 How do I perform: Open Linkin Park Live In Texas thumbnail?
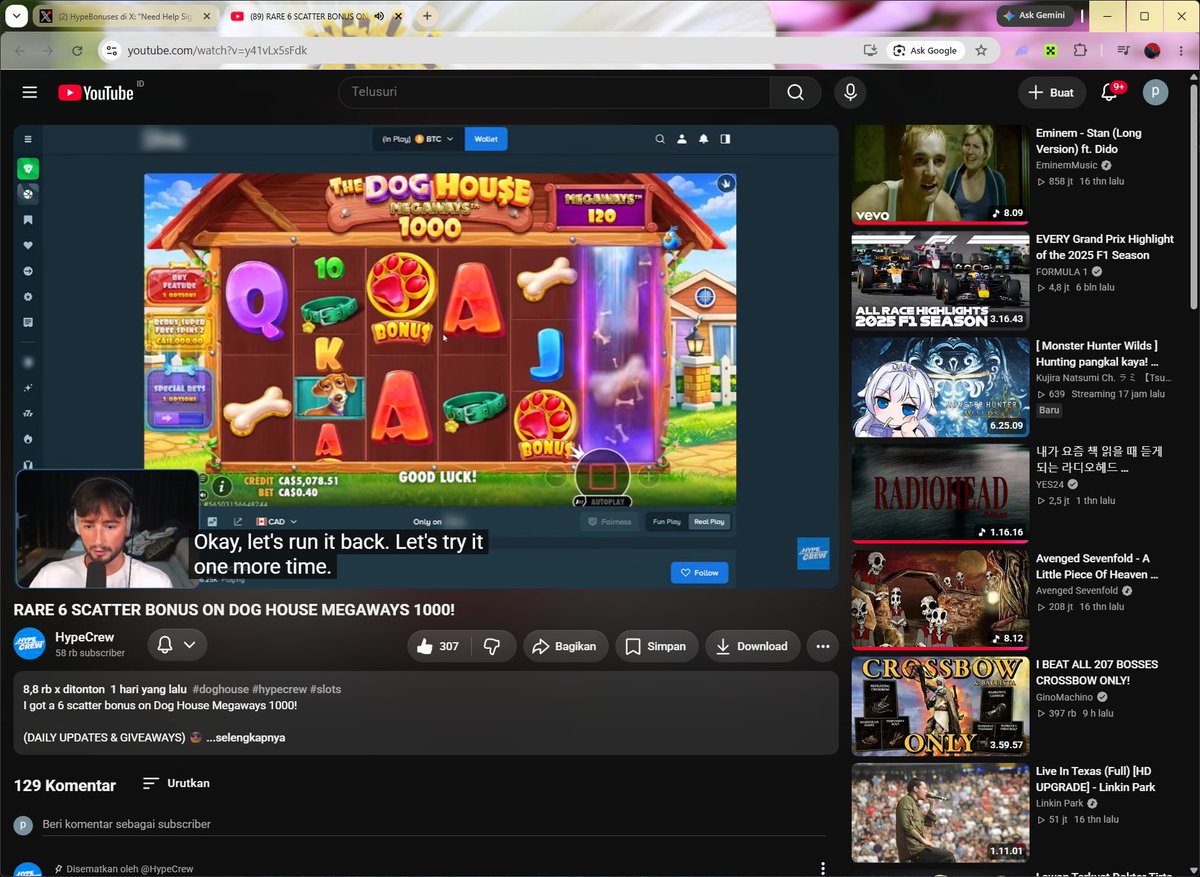click(x=940, y=812)
